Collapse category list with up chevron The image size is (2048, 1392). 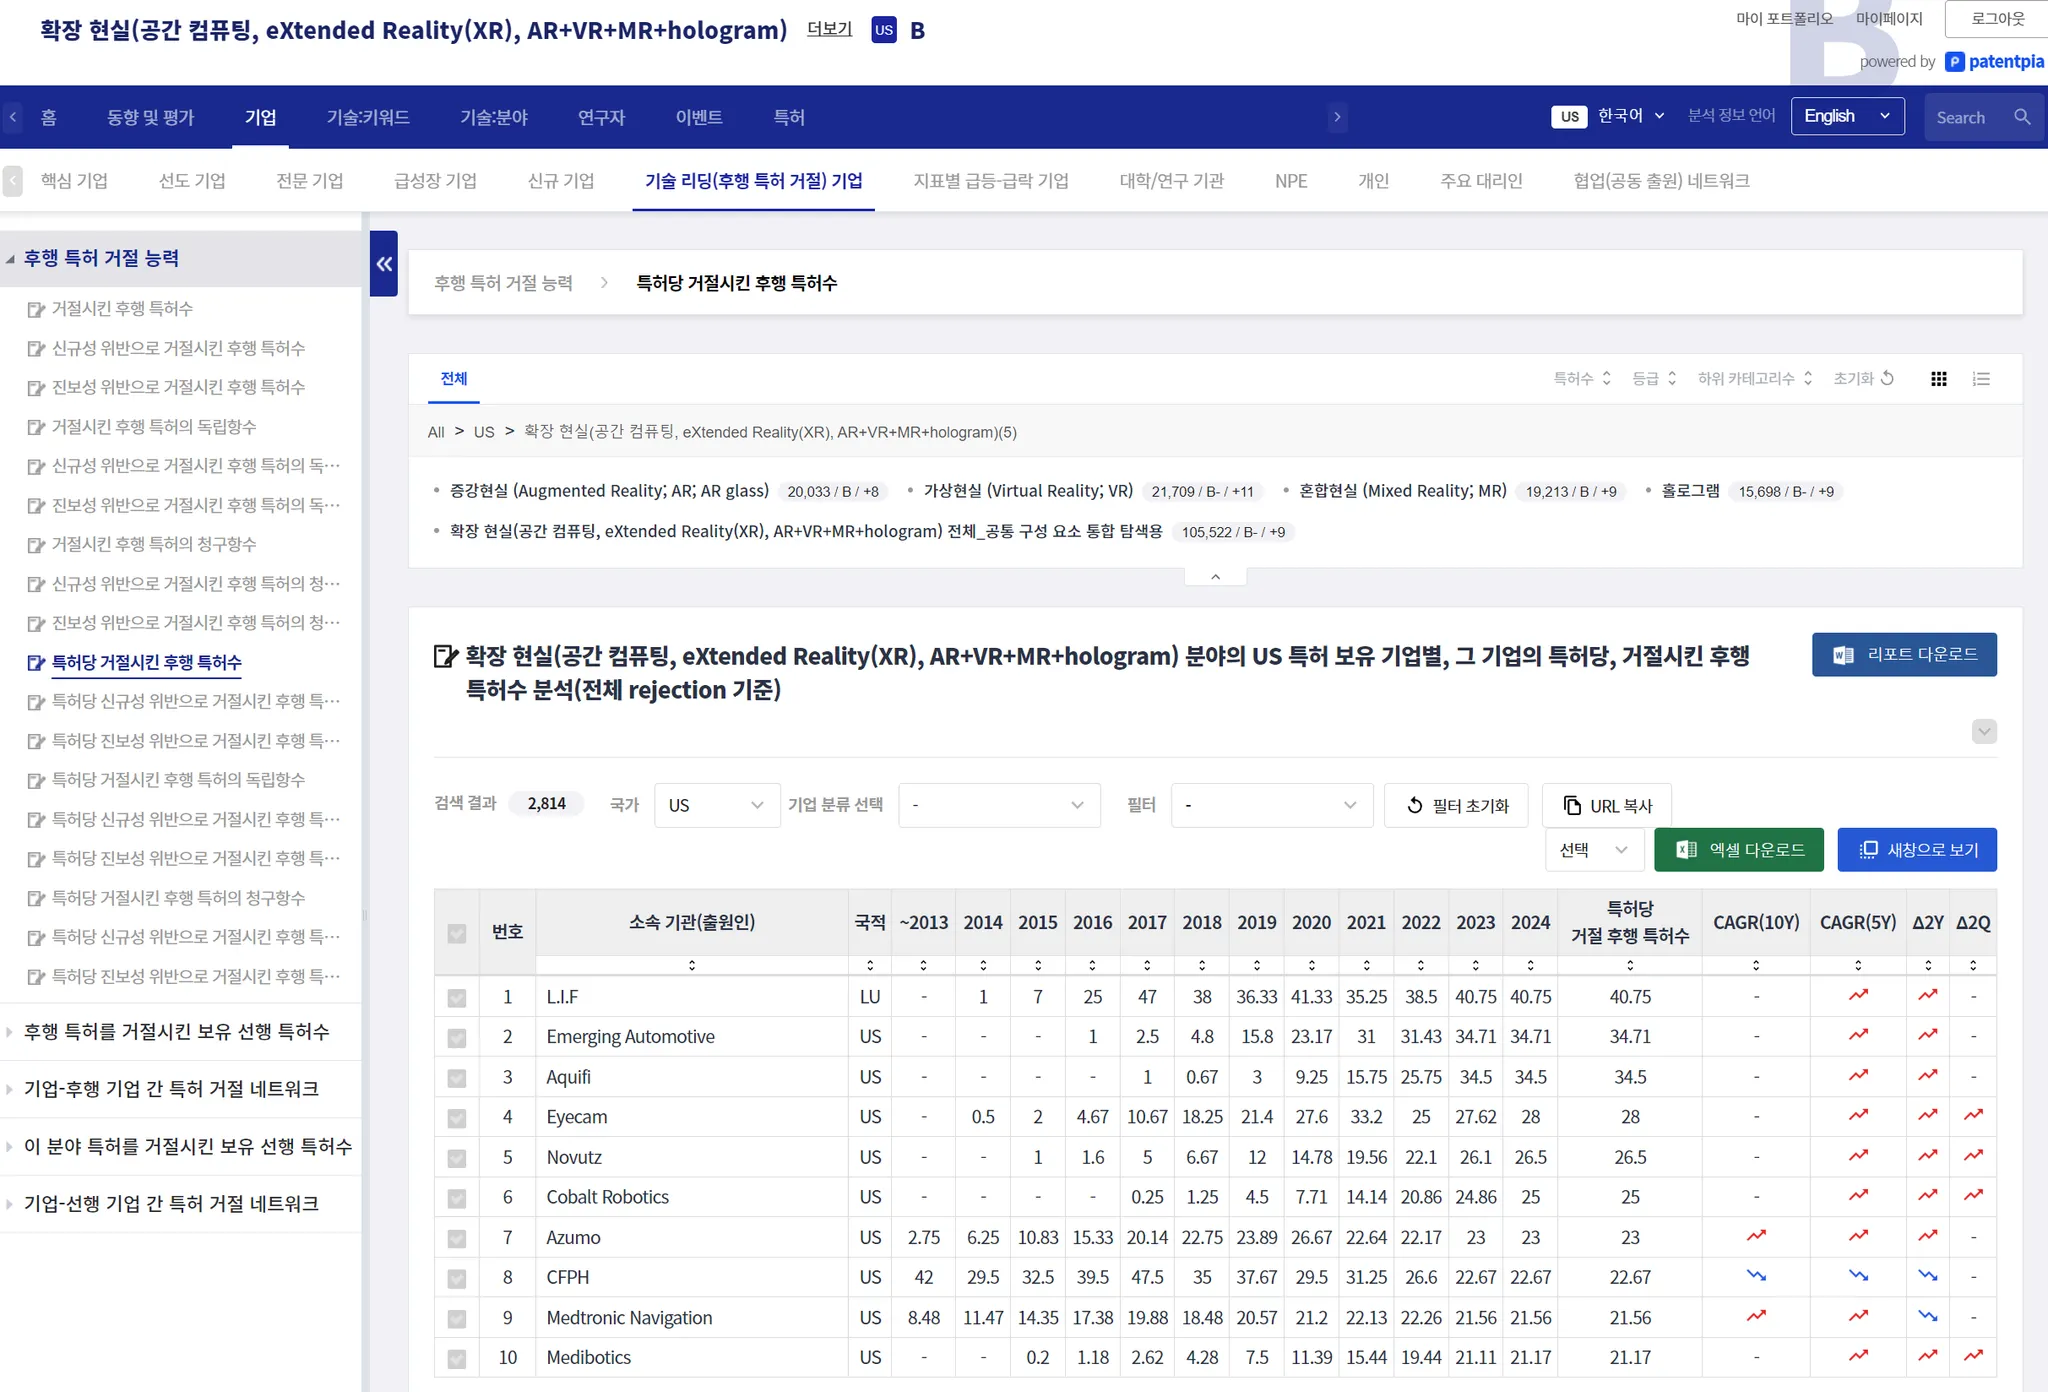tap(1215, 577)
